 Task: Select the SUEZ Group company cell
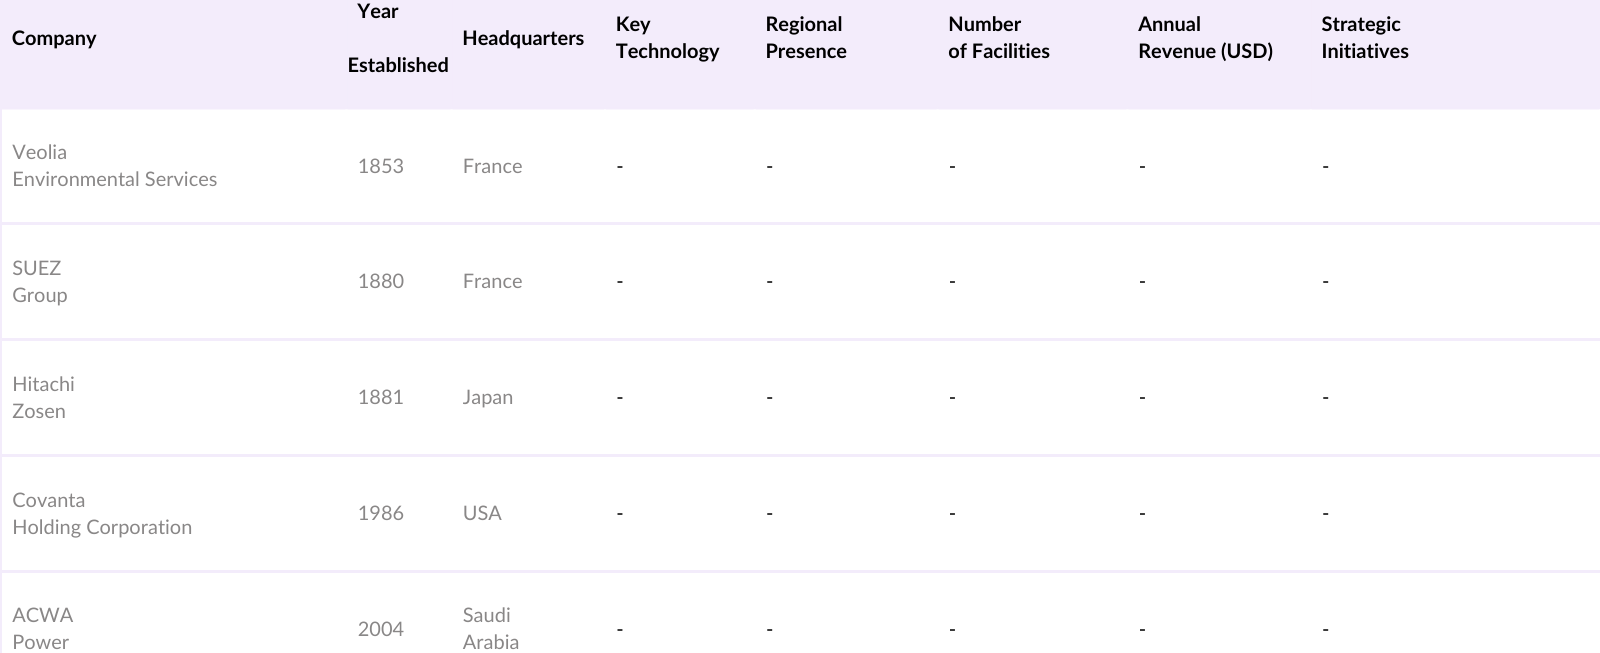click(x=40, y=282)
